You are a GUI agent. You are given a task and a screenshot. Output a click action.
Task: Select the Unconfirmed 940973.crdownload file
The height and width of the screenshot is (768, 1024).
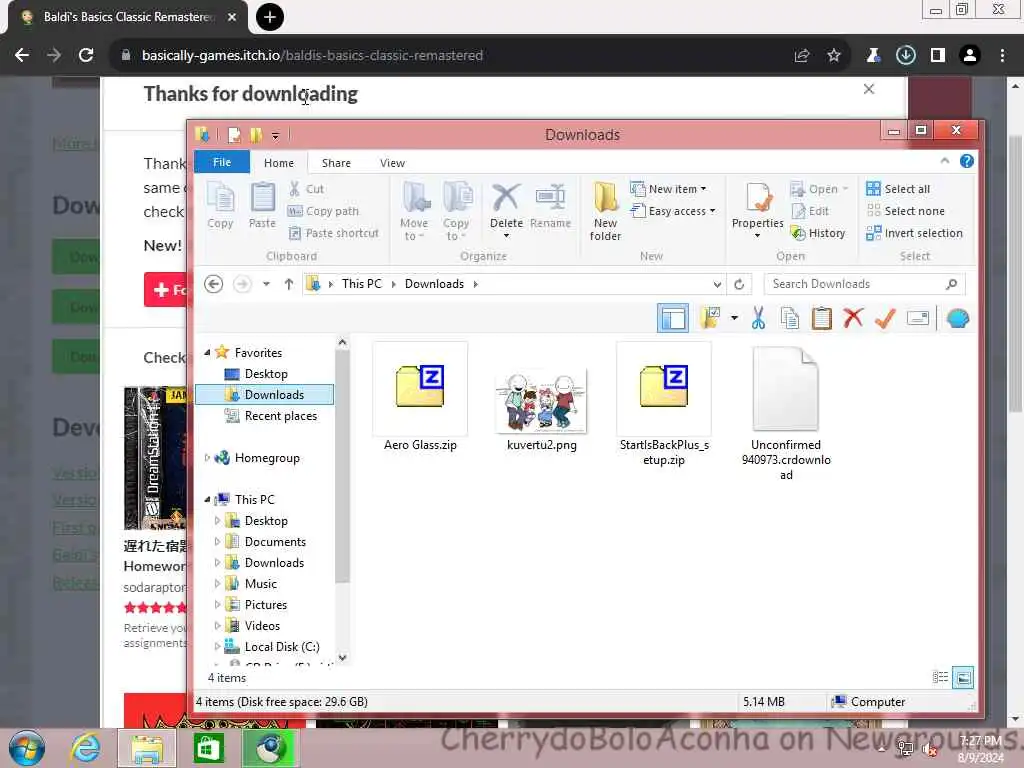point(786,413)
